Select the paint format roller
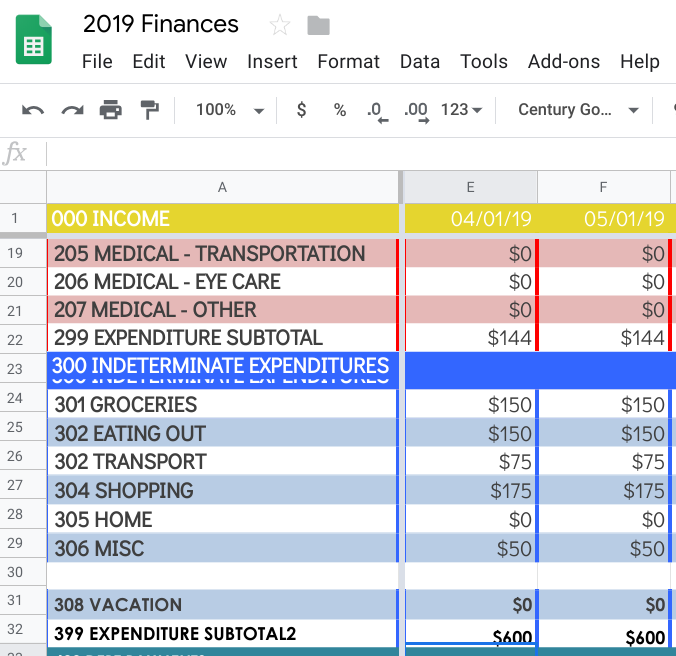 coord(148,110)
